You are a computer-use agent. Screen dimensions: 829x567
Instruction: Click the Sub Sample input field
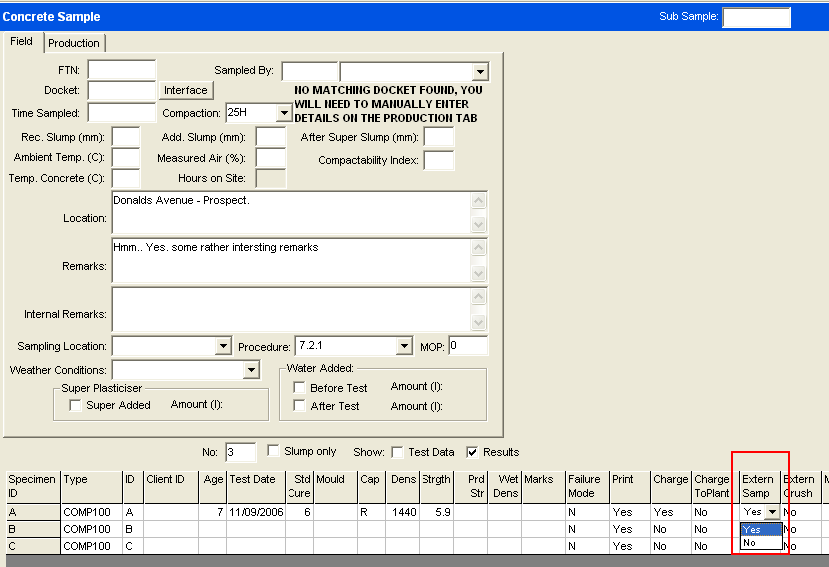click(x=756, y=17)
